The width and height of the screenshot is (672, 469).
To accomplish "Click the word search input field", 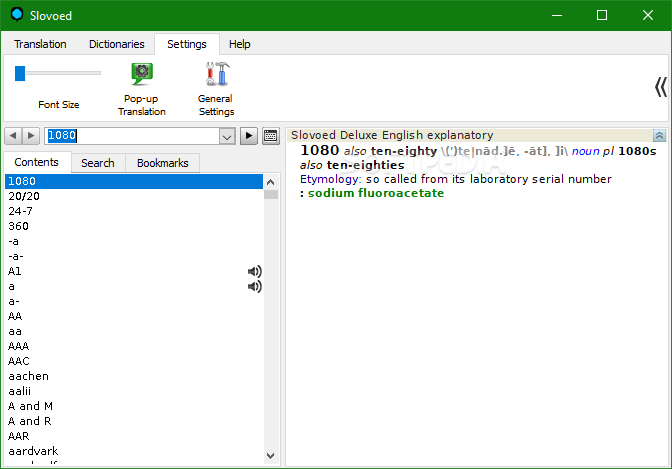I will pyautogui.click(x=132, y=136).
